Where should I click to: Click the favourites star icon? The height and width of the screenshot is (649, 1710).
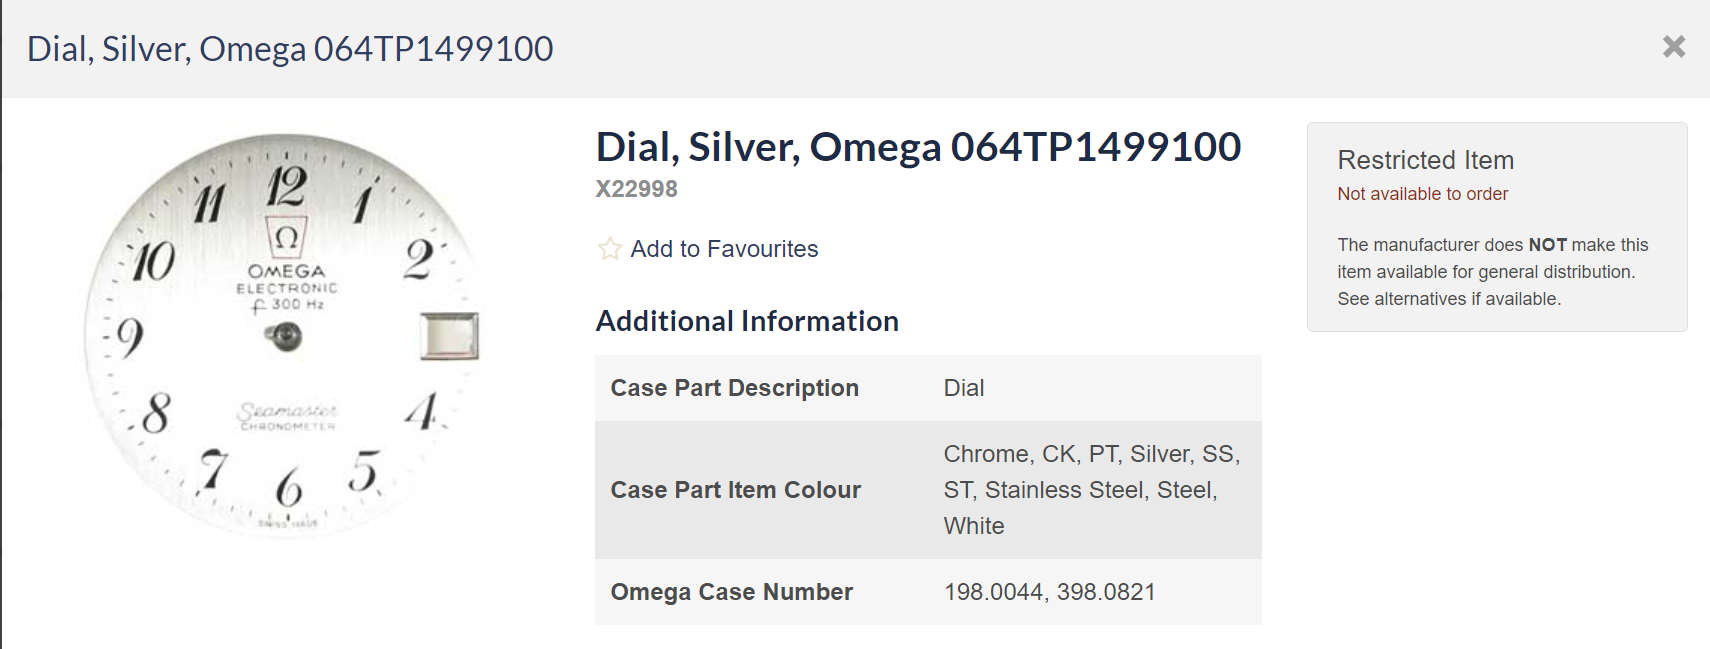pyautogui.click(x=610, y=249)
